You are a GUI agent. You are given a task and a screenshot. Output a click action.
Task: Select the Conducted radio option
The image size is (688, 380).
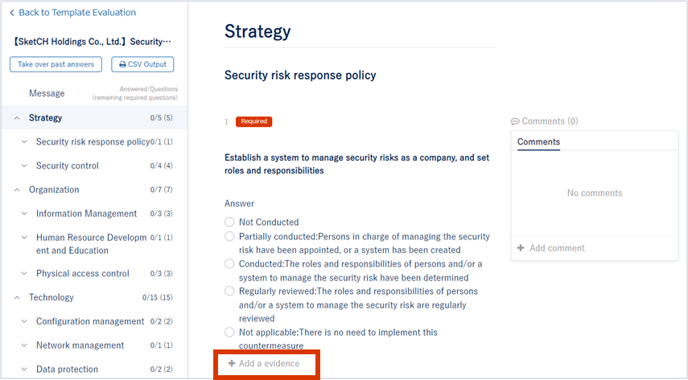tap(229, 264)
